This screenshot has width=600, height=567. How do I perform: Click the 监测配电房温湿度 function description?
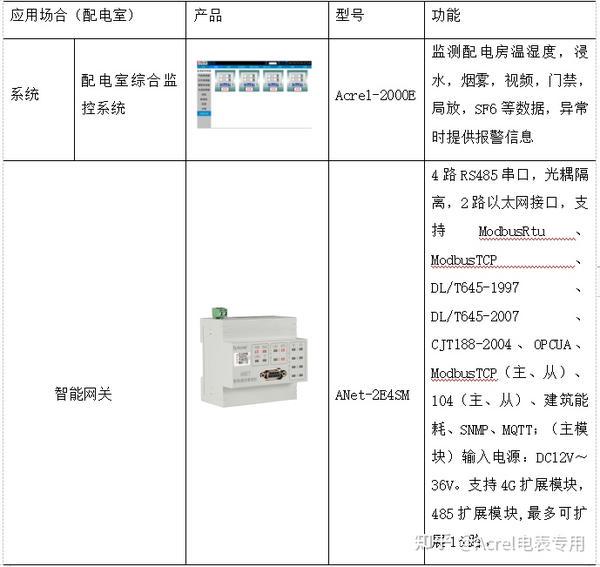click(510, 94)
